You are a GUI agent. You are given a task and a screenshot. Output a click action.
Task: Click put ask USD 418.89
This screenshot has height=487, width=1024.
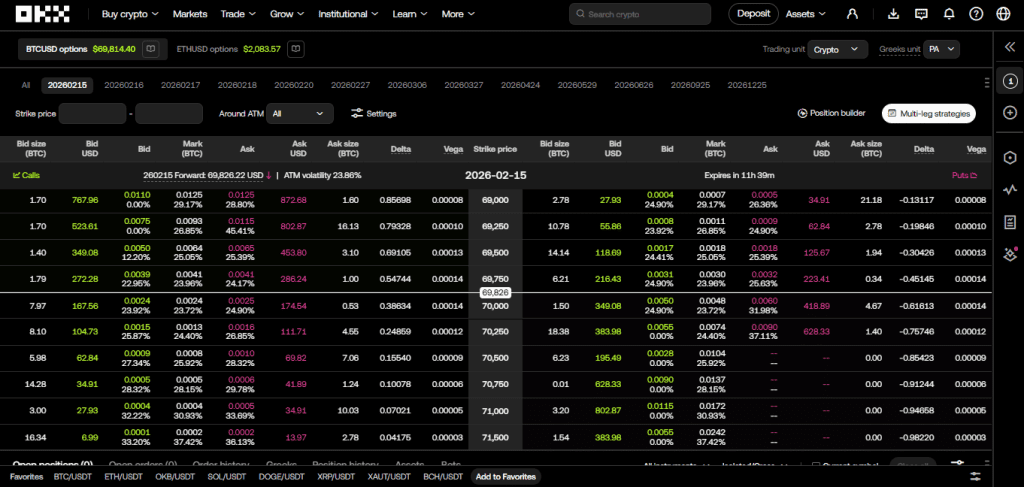(817, 306)
